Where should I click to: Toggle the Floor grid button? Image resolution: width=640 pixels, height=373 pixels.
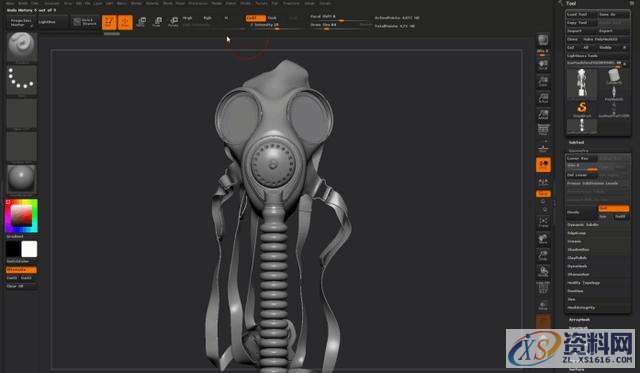pos(543,148)
